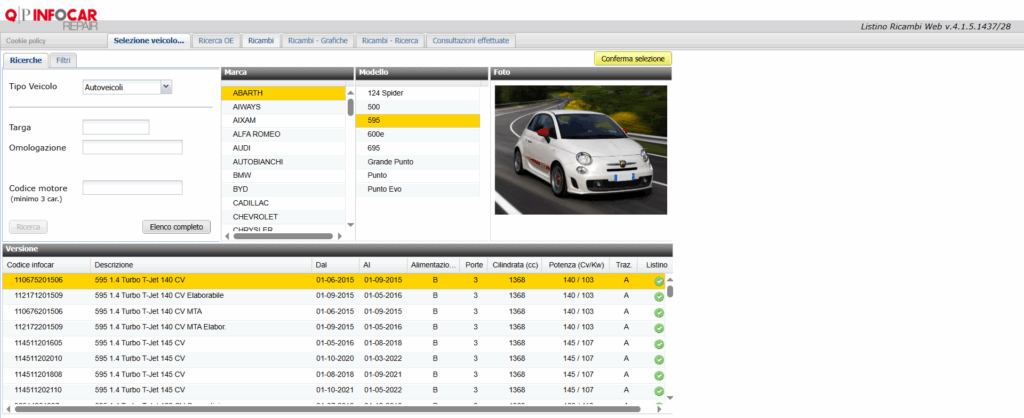Switch to the Filtri tab
Viewport: 1024px width, 418px height.
click(63, 60)
